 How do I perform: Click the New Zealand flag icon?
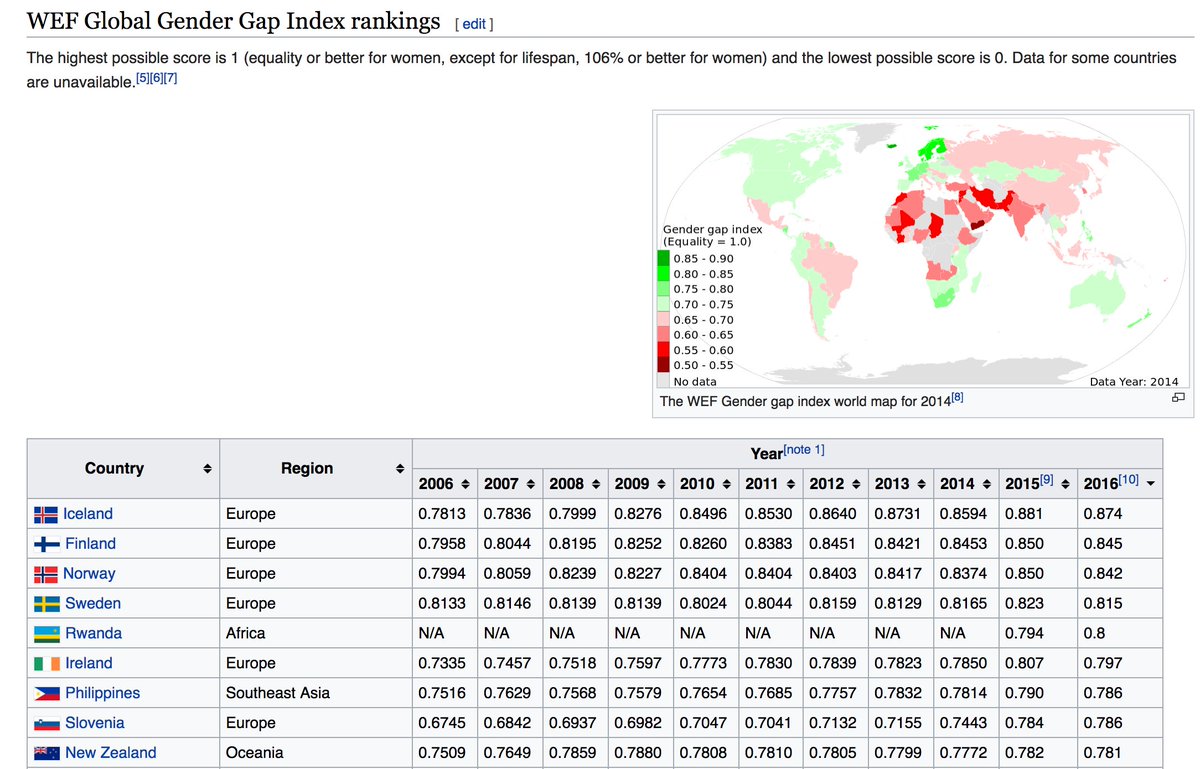46,753
